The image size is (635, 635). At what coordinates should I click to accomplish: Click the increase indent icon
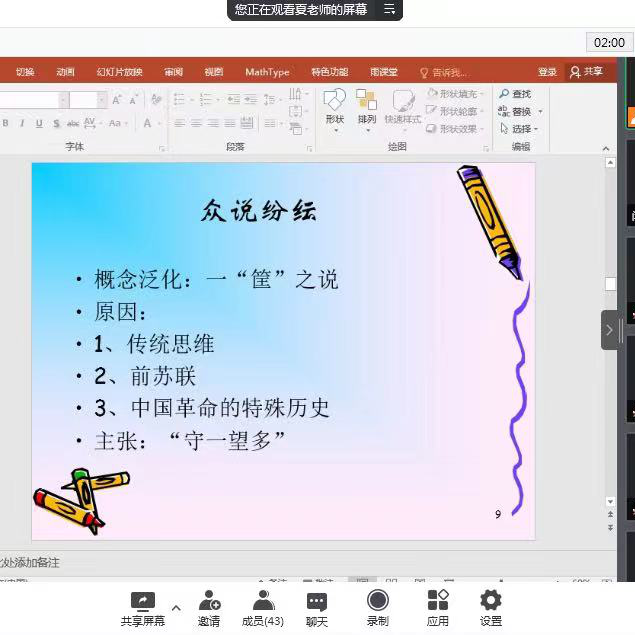tap(250, 99)
